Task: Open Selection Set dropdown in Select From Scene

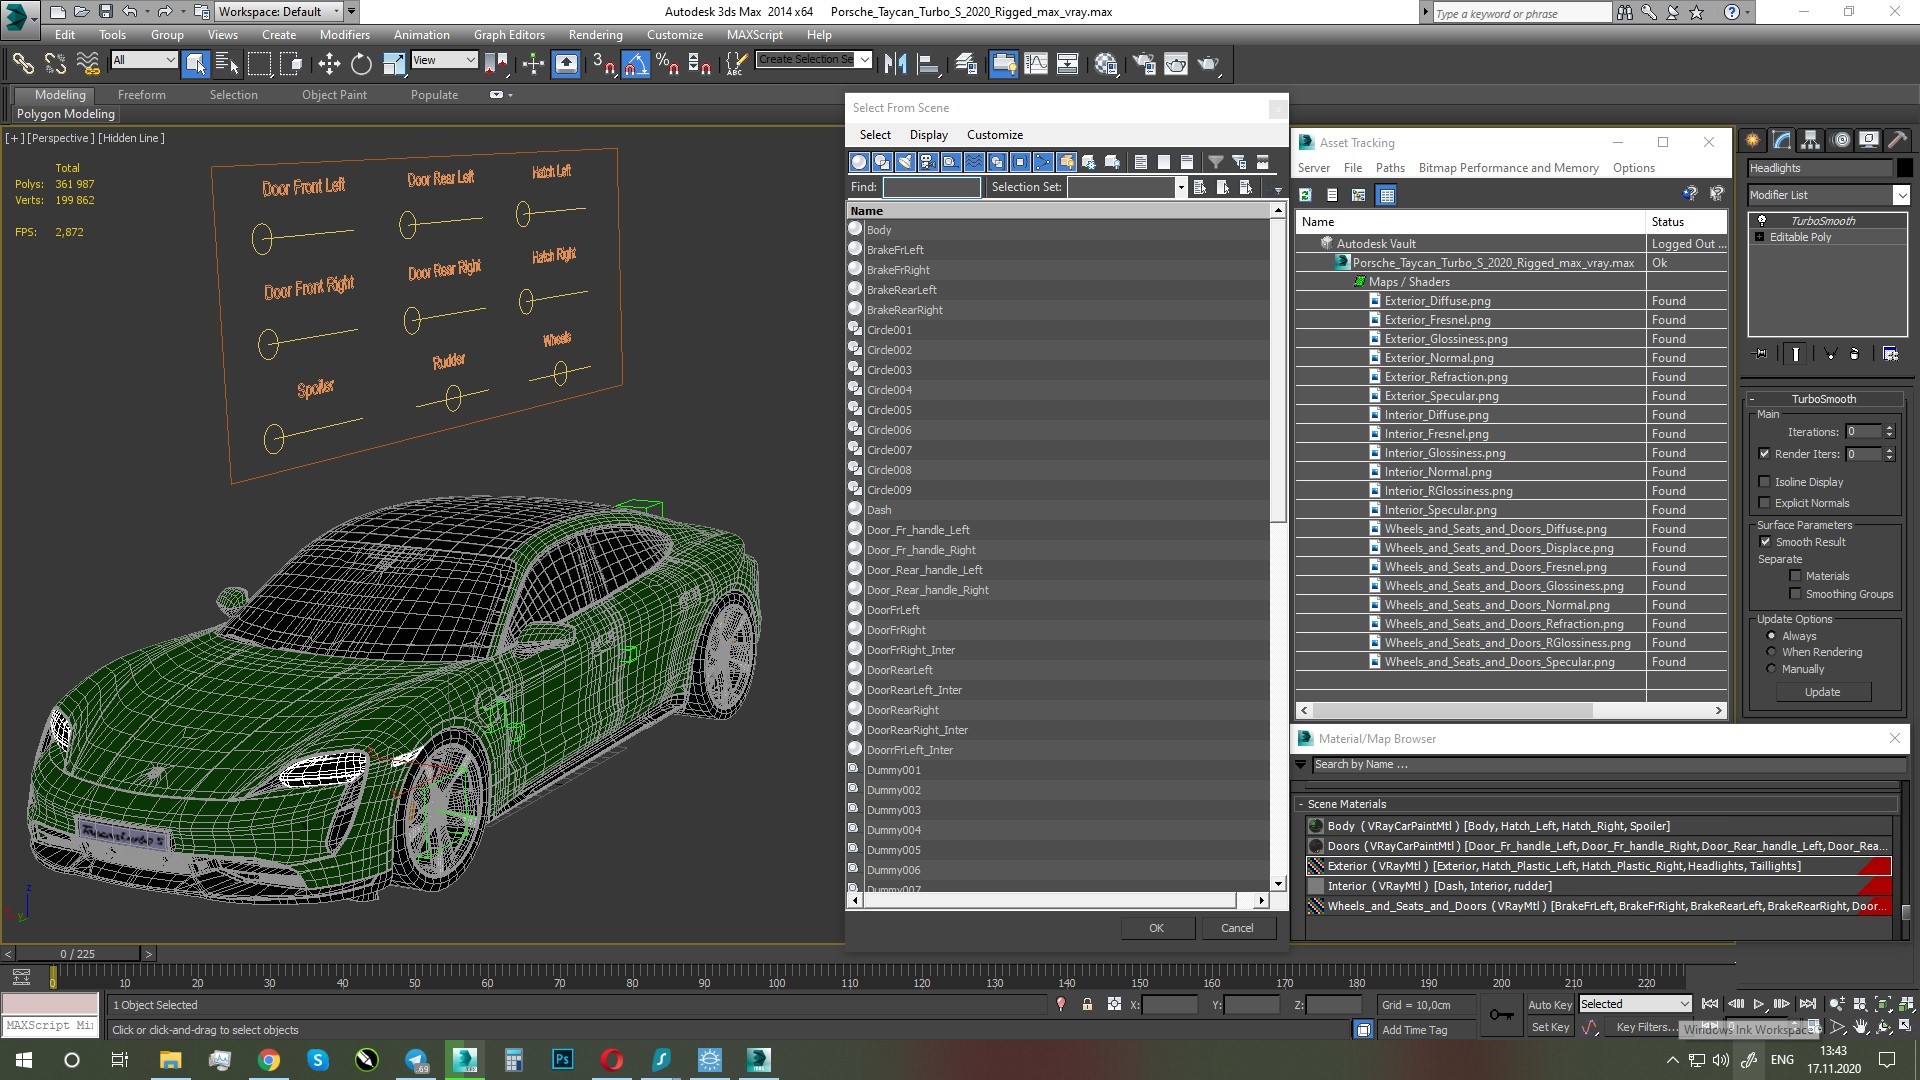Action: [1180, 187]
